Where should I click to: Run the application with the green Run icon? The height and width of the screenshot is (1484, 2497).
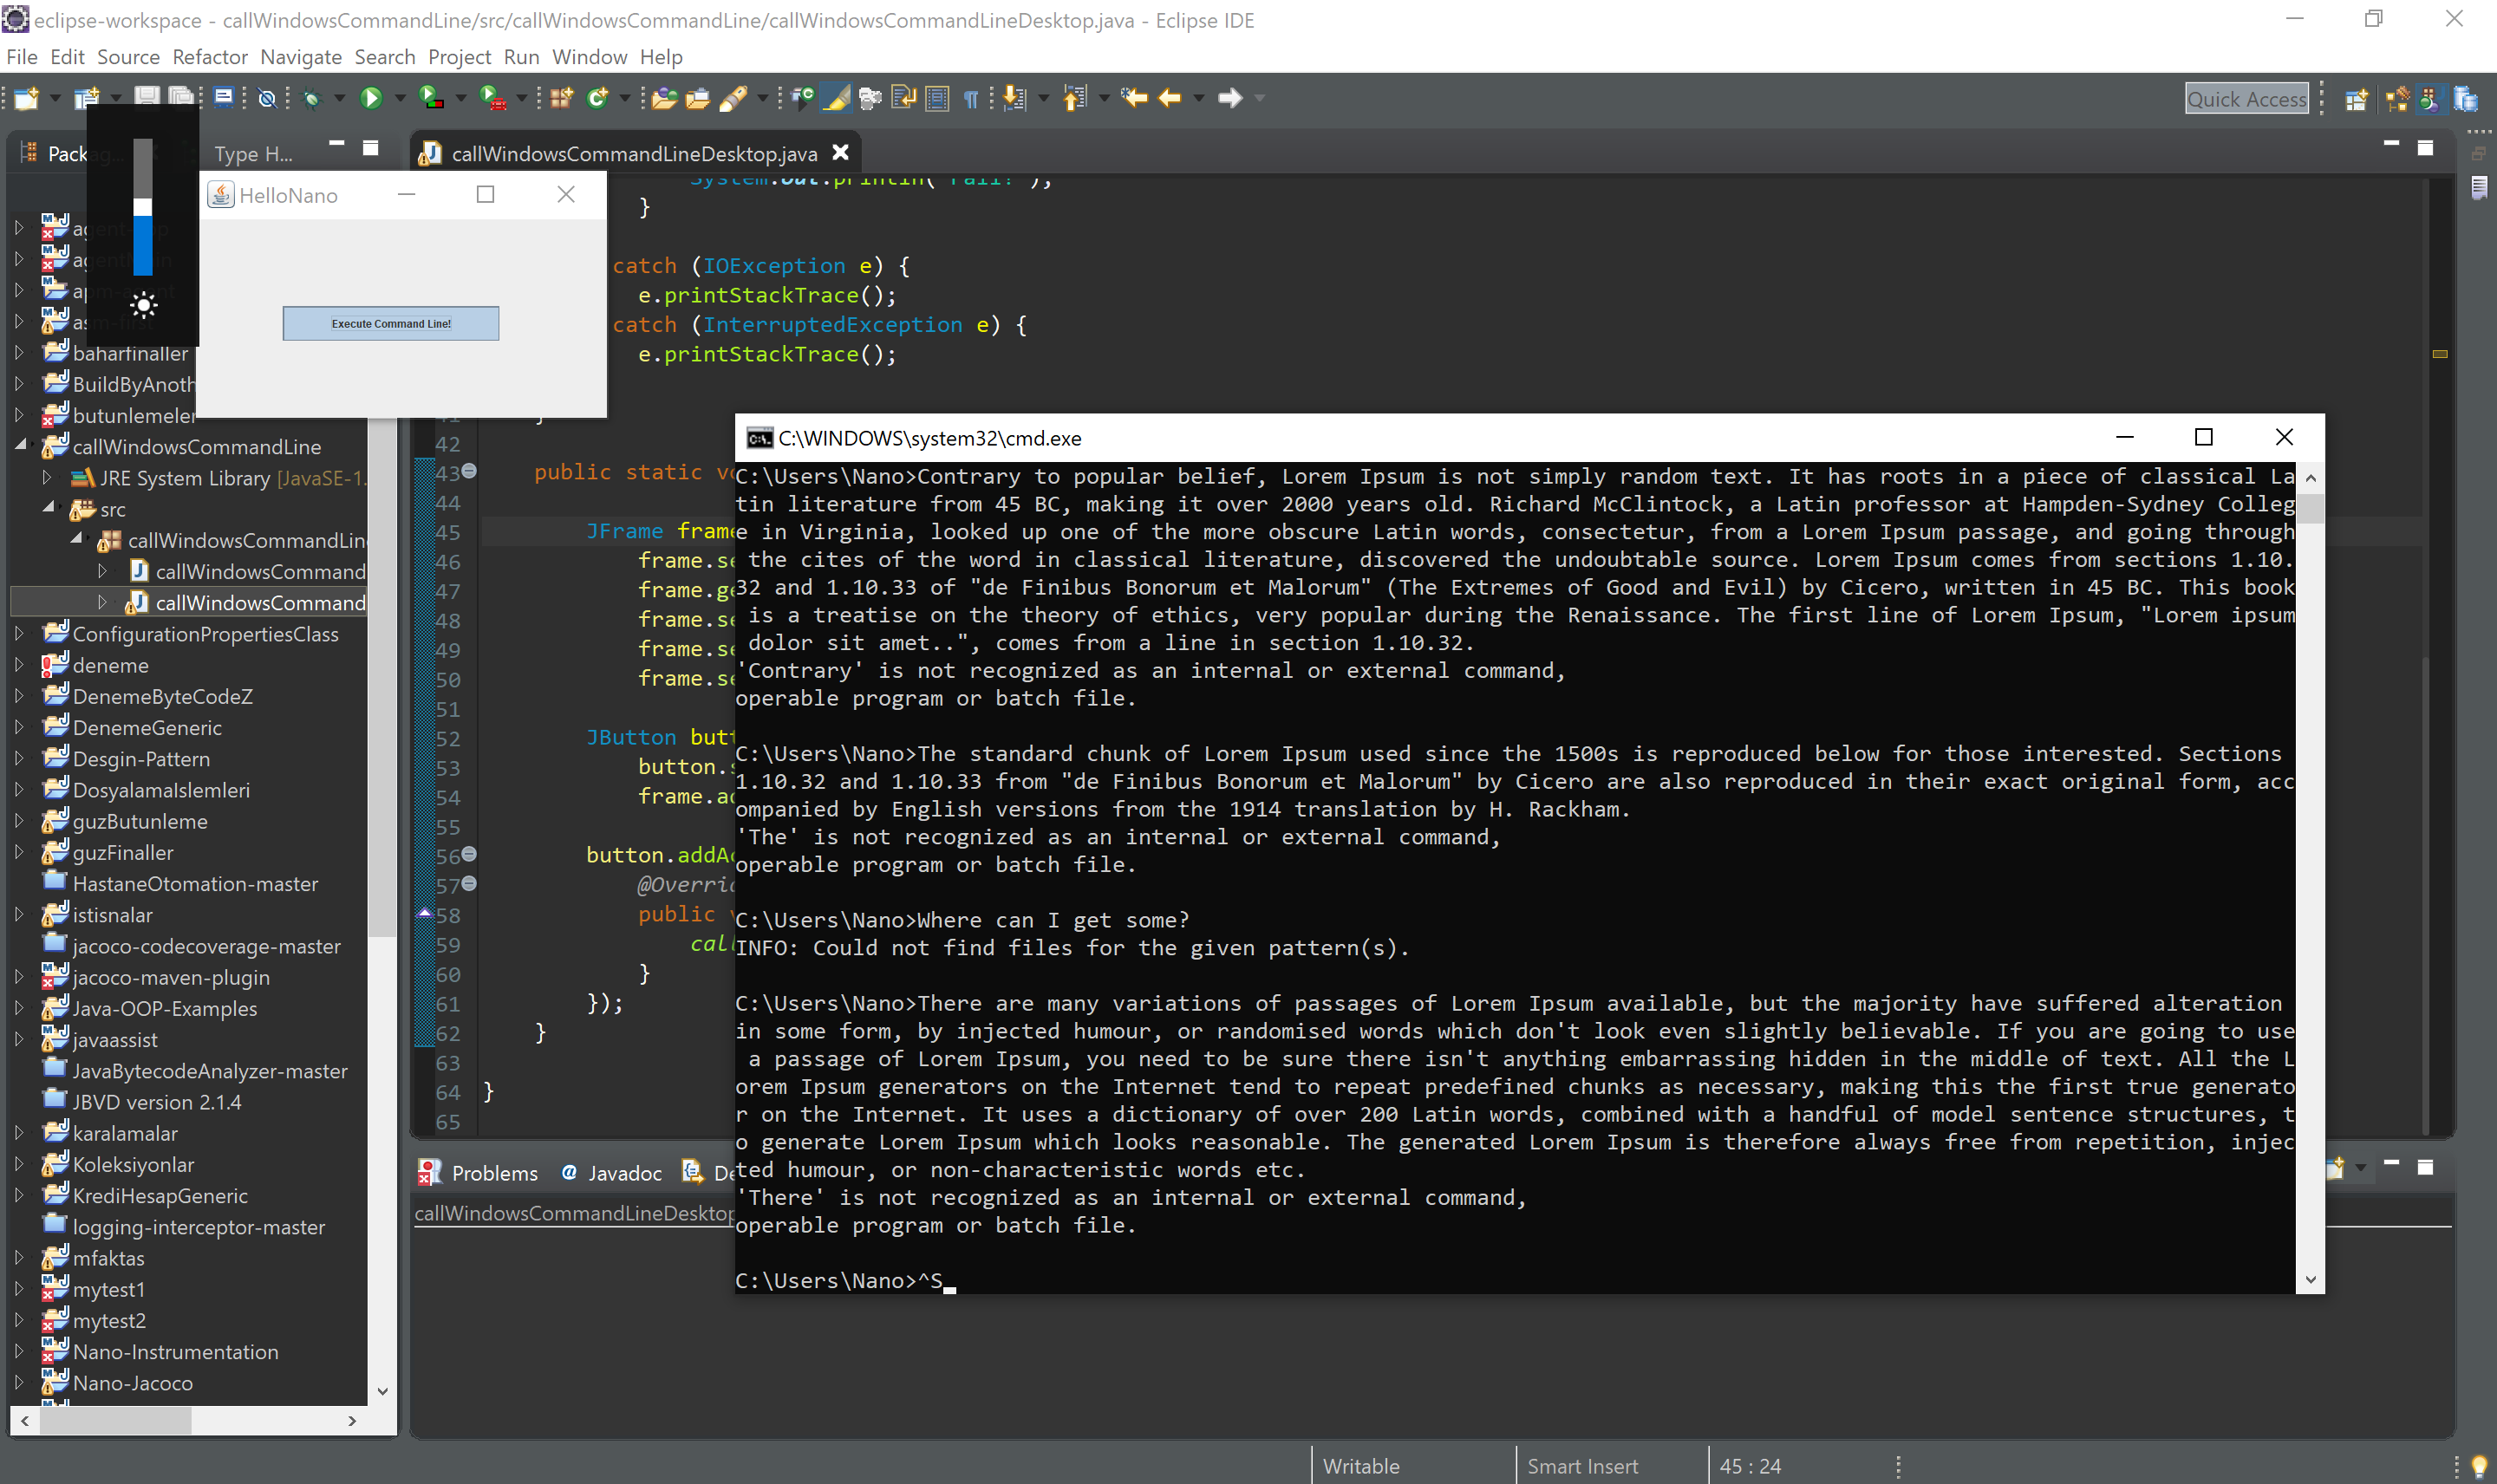(x=371, y=98)
